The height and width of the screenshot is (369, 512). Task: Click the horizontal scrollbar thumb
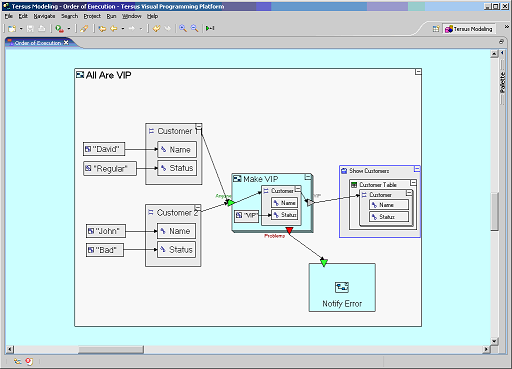(111, 349)
